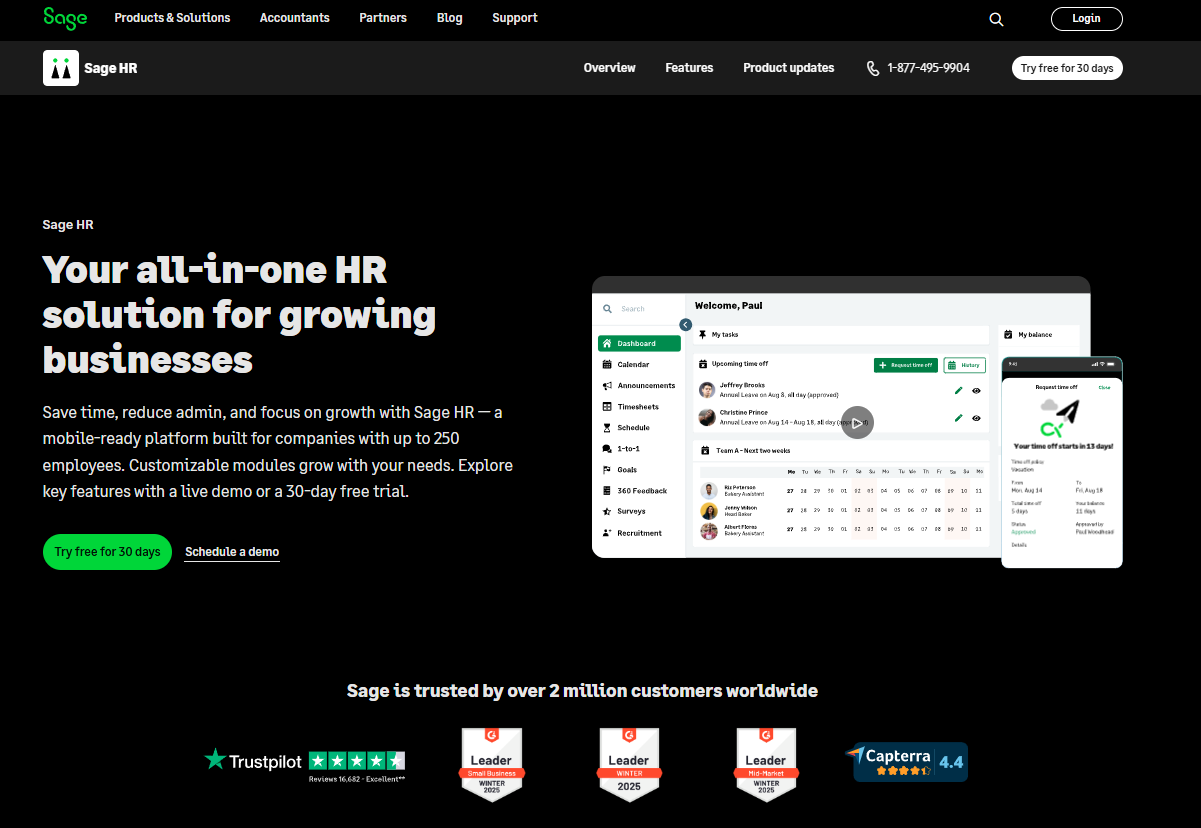Click the Trustpilot logo

[x=253, y=761]
